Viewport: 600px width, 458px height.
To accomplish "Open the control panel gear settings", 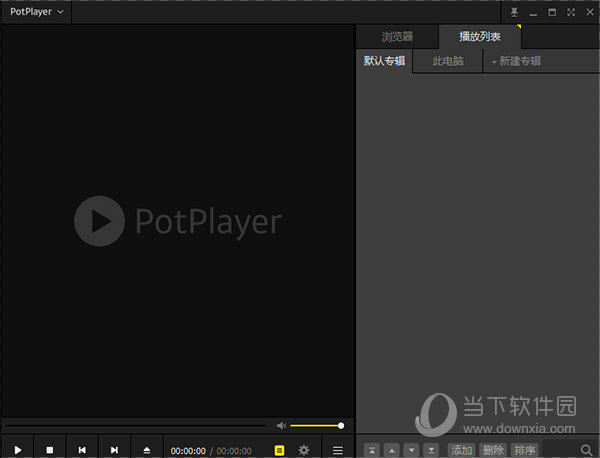I will (304, 450).
